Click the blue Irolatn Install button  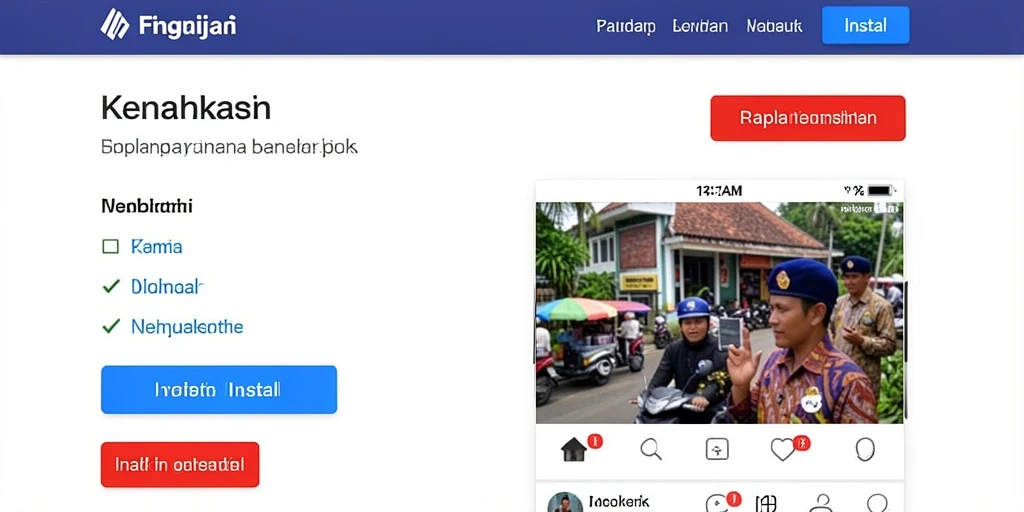(x=219, y=390)
